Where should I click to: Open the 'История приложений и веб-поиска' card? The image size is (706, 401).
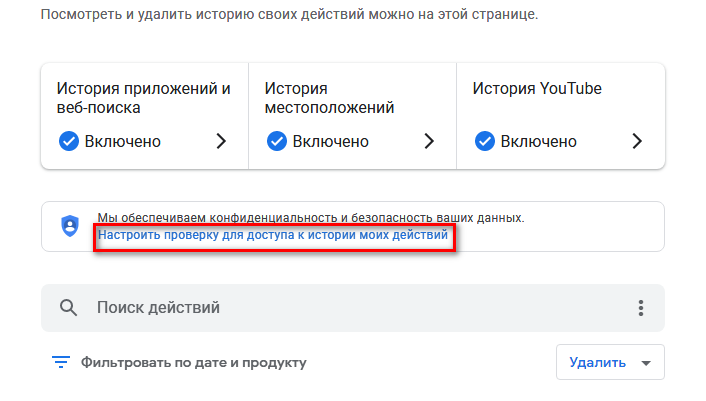[144, 97]
